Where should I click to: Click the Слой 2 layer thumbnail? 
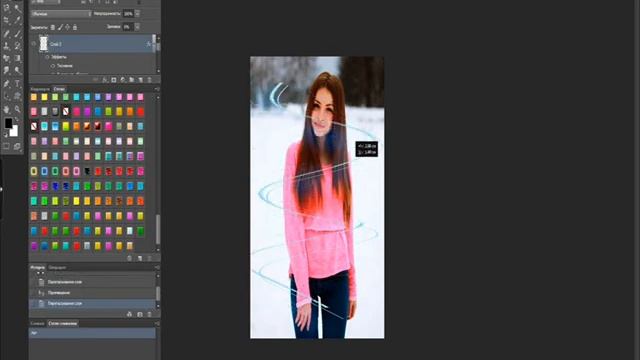click(x=43, y=44)
